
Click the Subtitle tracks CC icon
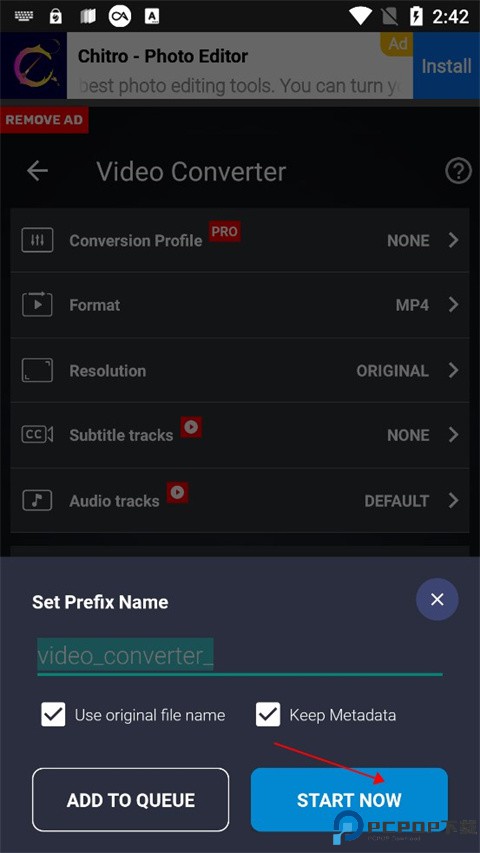(37, 434)
